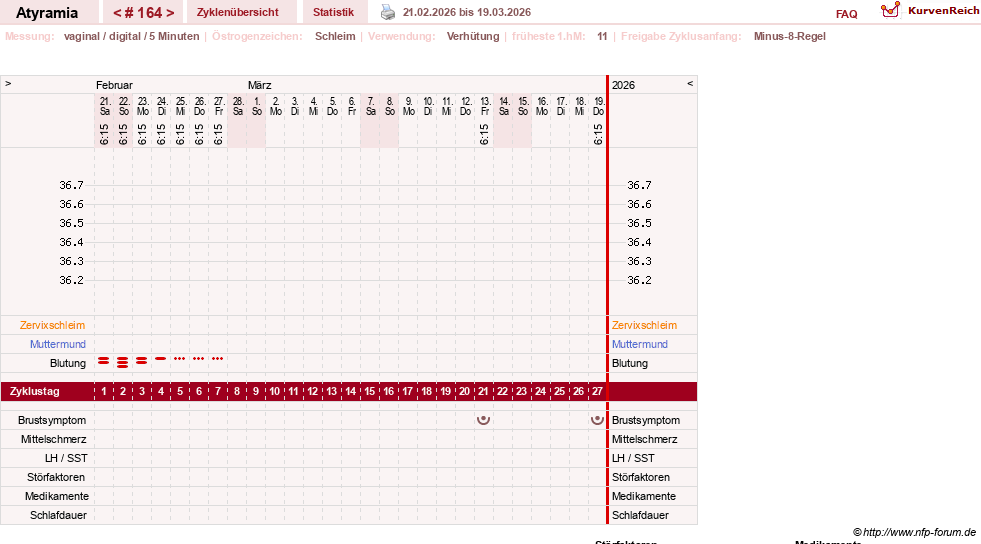This screenshot has width=981, height=544.
Task: Click the left Mittelschmerz row label
Action: coord(54,439)
